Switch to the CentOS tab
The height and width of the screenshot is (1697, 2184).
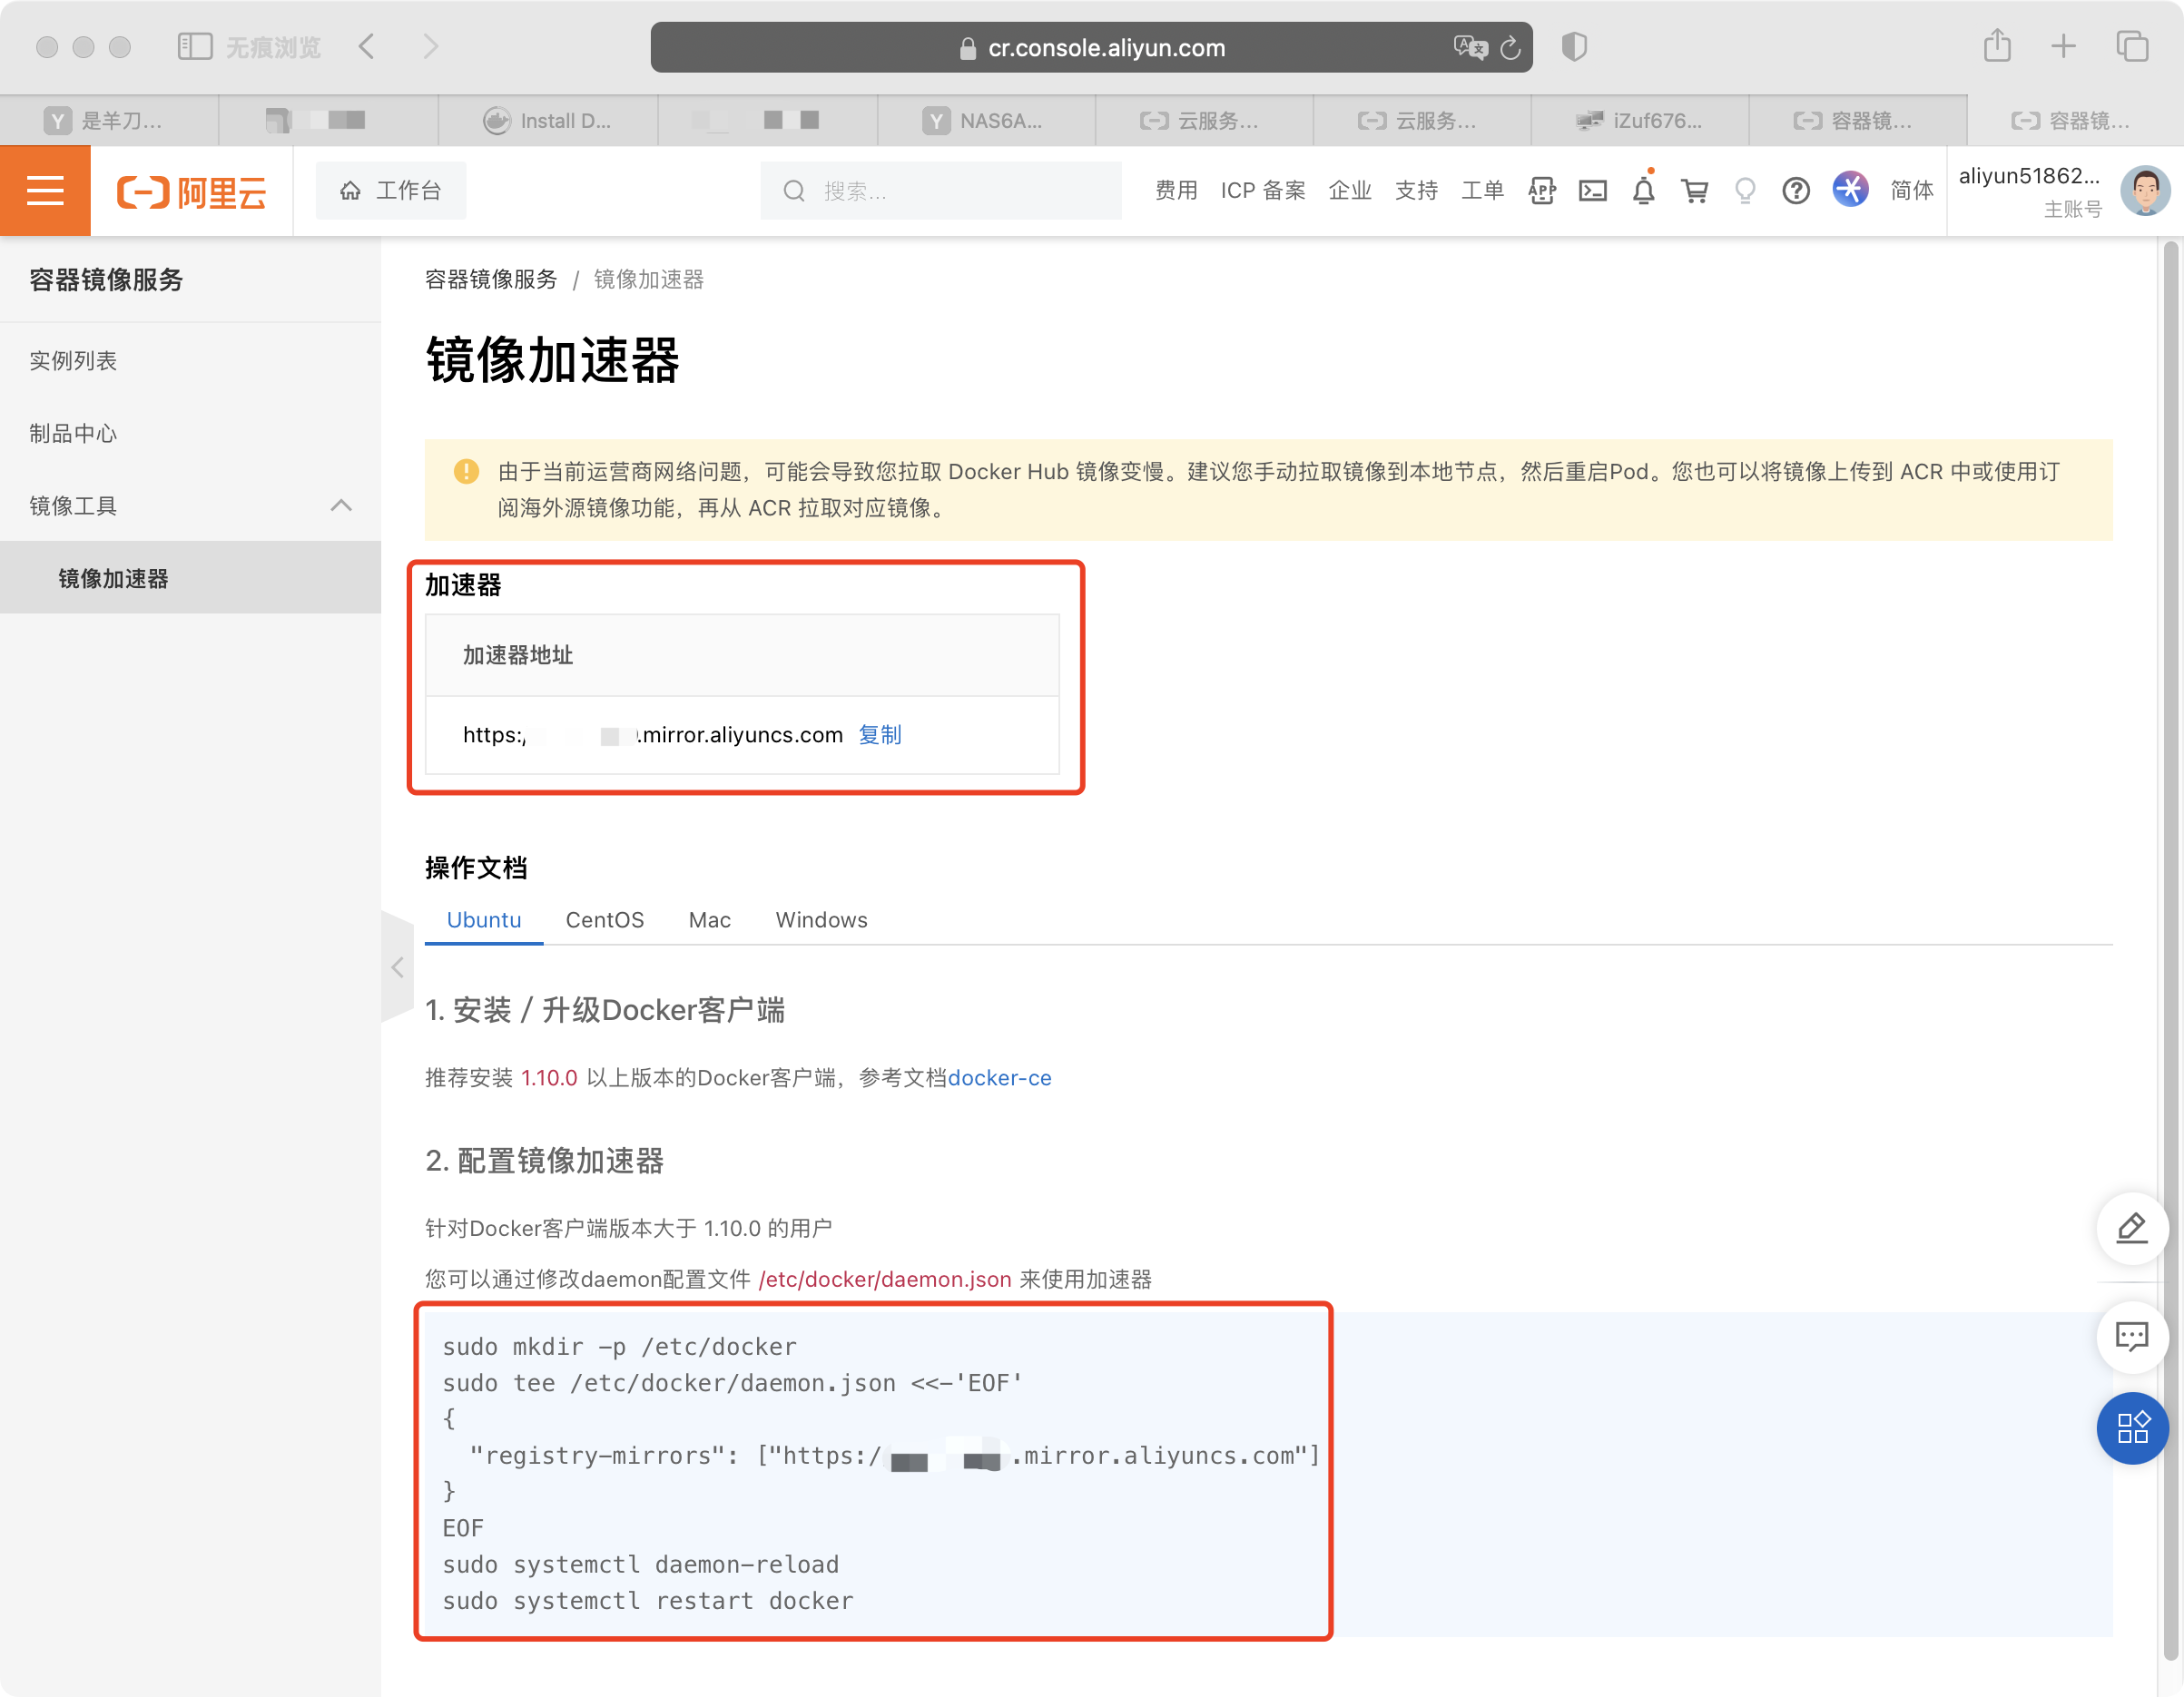[x=604, y=920]
